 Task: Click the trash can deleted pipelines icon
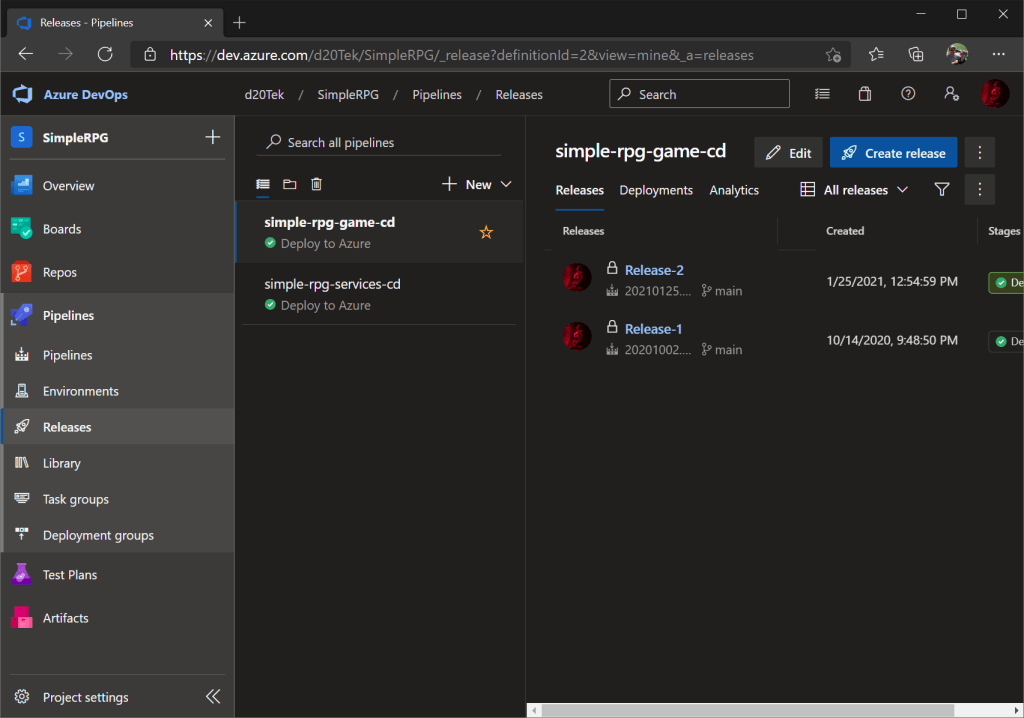click(x=316, y=184)
